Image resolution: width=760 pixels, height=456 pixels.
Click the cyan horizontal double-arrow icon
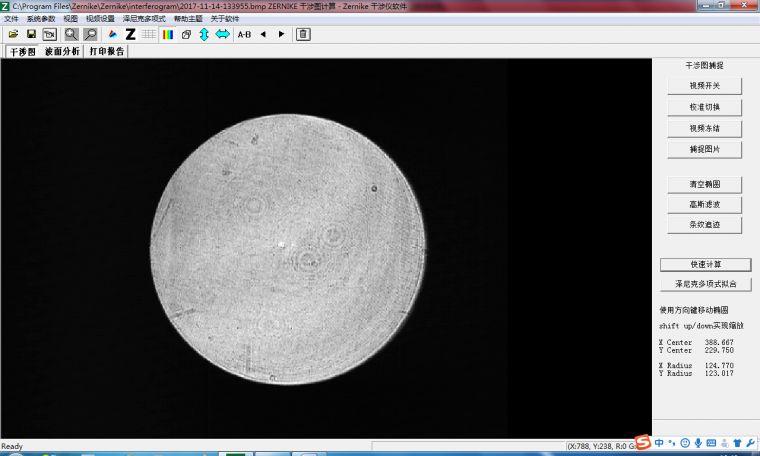222,34
